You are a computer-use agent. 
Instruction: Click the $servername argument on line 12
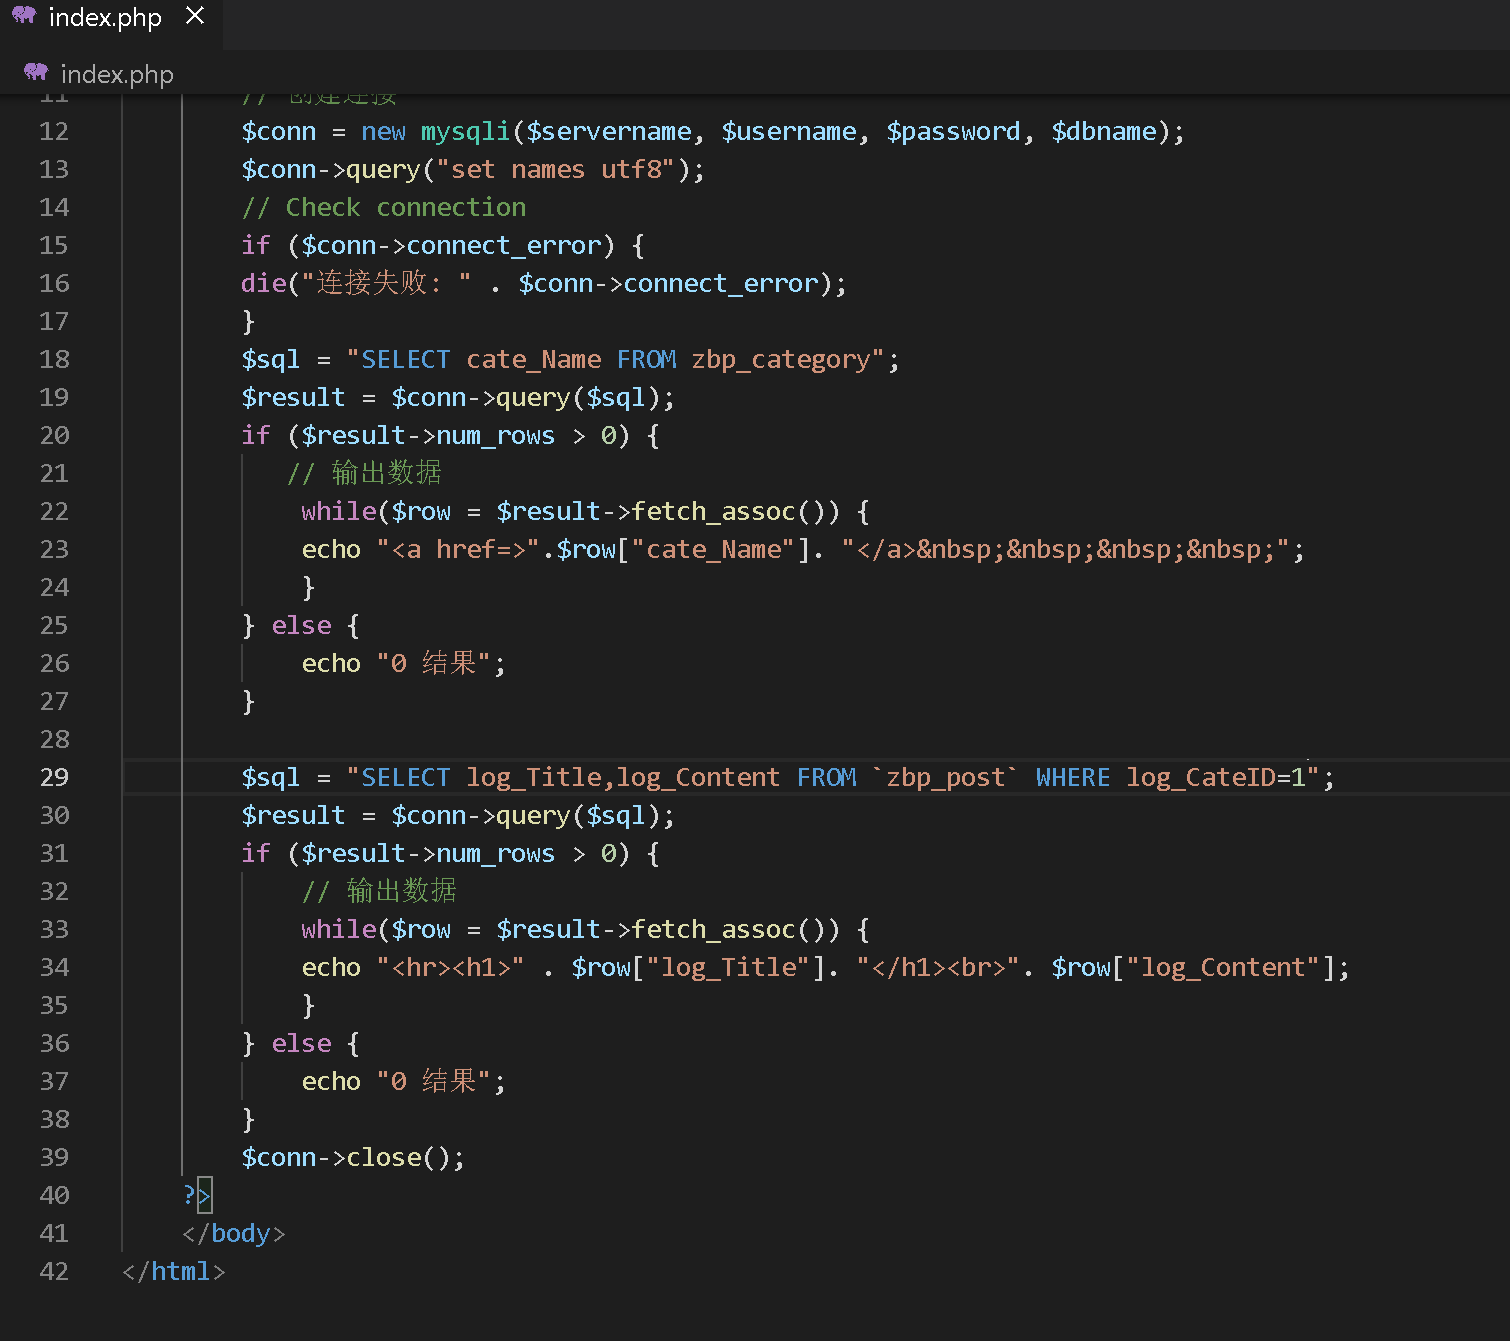609,131
